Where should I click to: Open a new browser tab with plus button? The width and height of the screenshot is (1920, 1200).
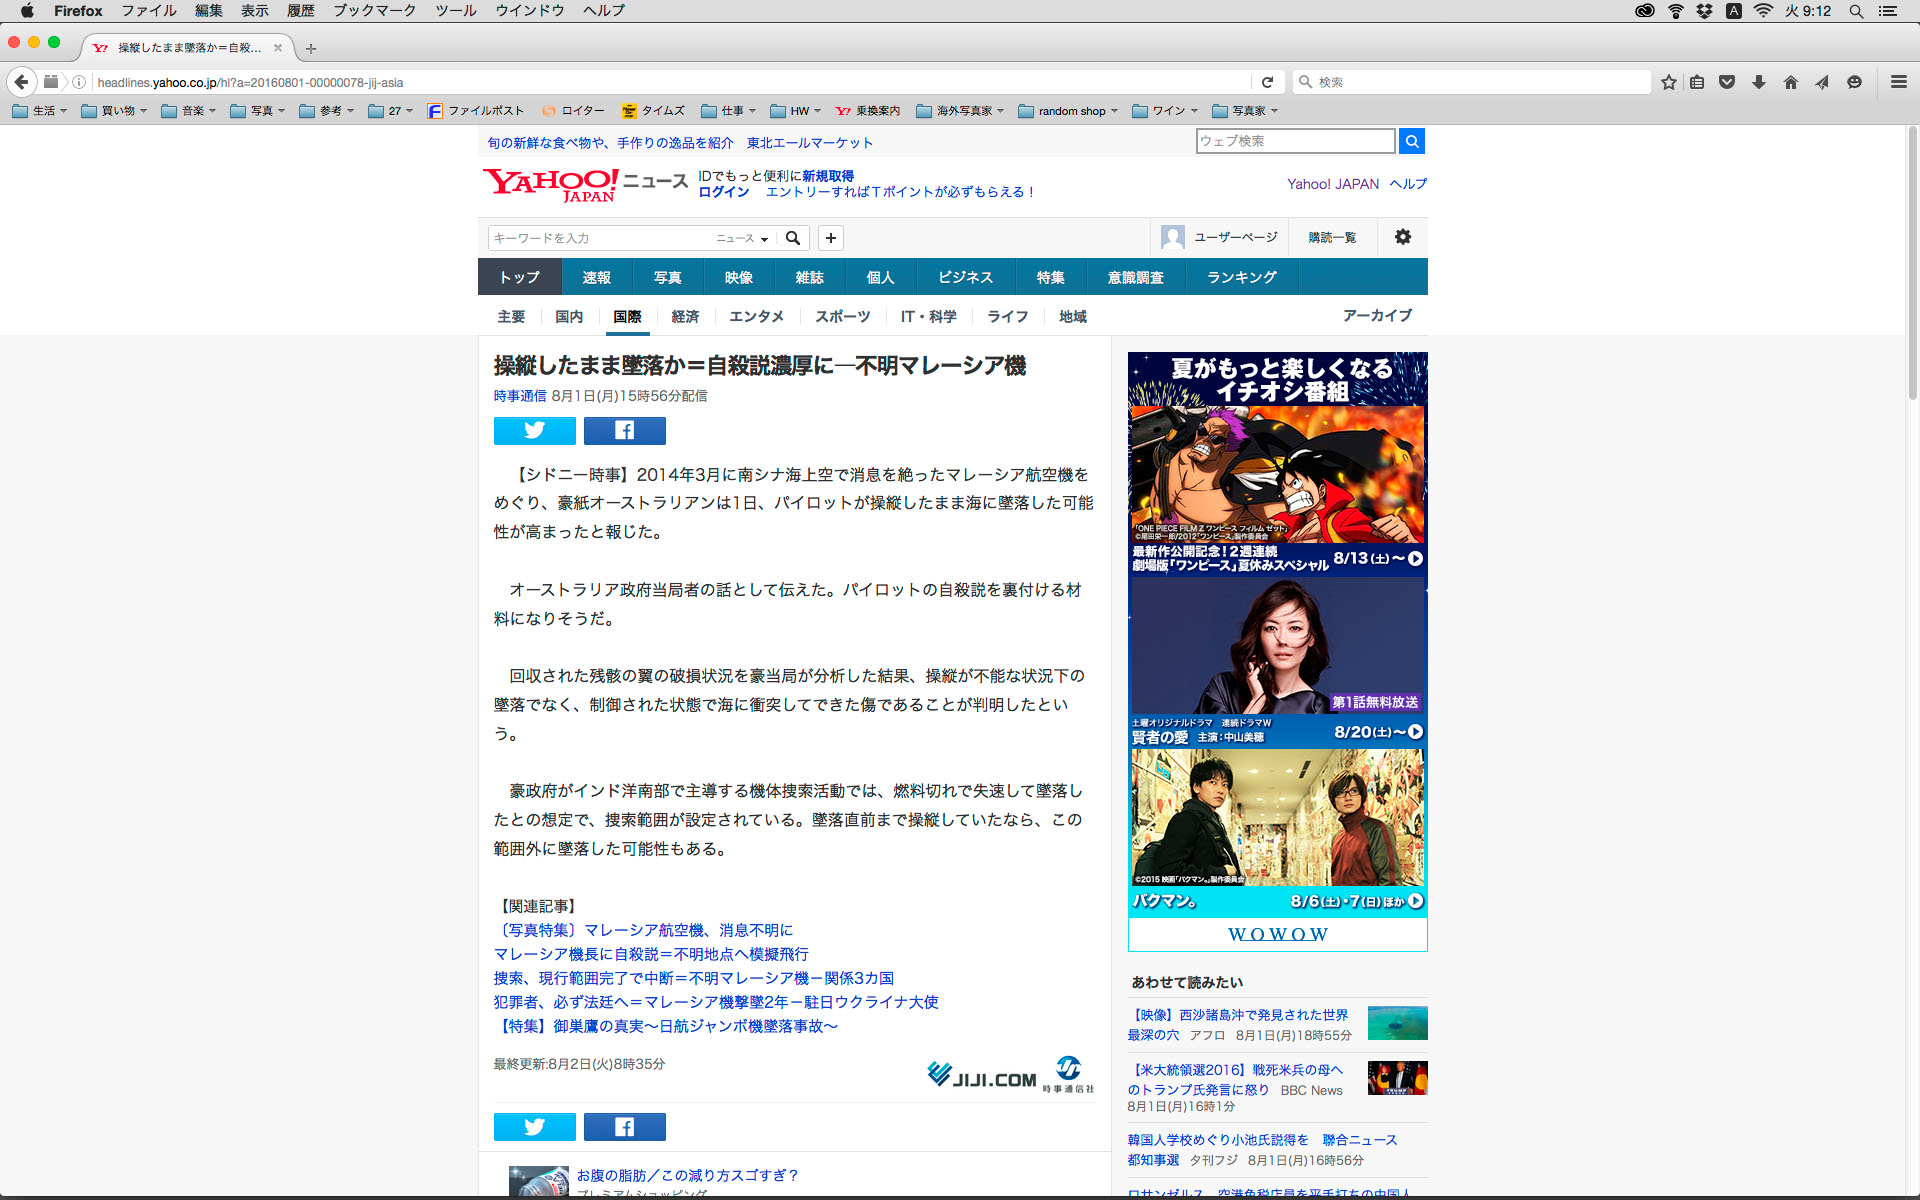point(311,48)
